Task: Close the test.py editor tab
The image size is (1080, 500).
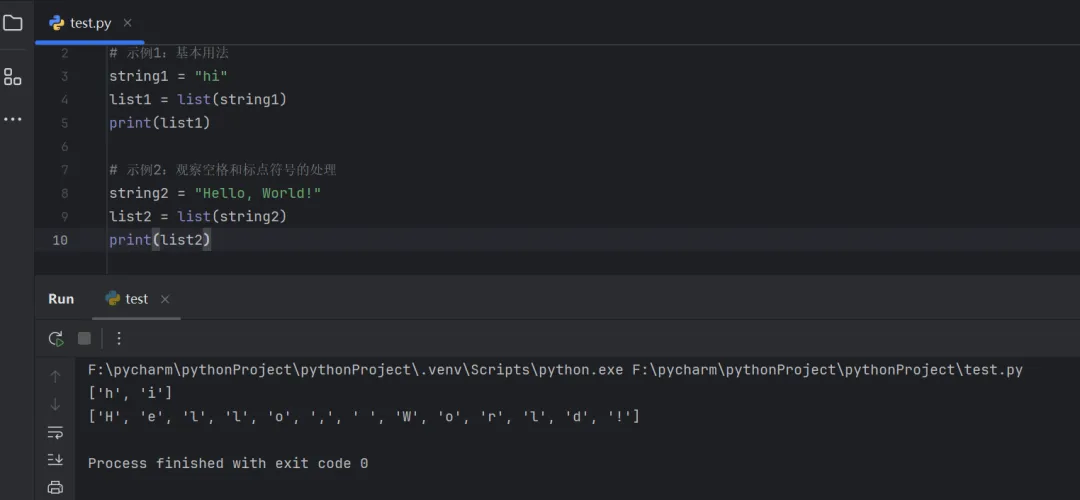Action: (127, 23)
